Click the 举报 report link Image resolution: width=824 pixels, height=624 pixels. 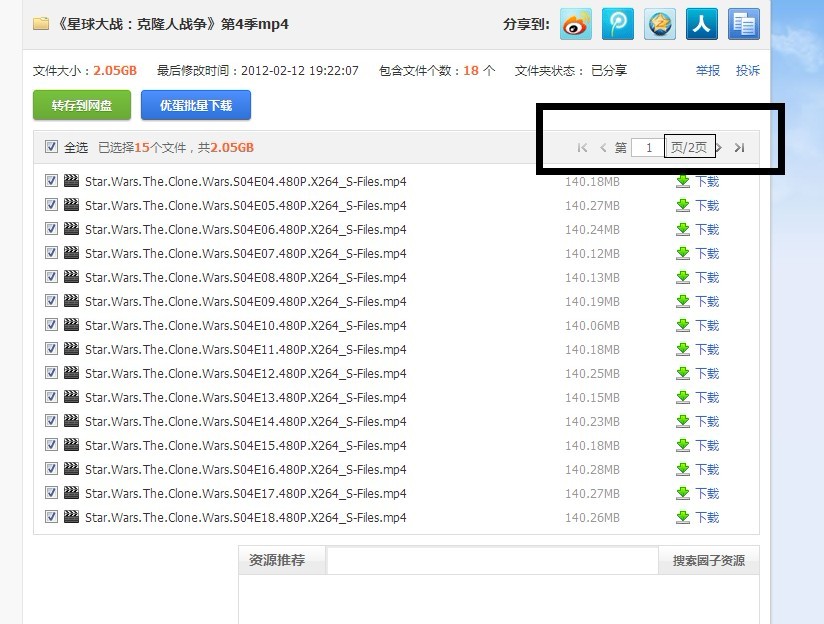pos(707,71)
